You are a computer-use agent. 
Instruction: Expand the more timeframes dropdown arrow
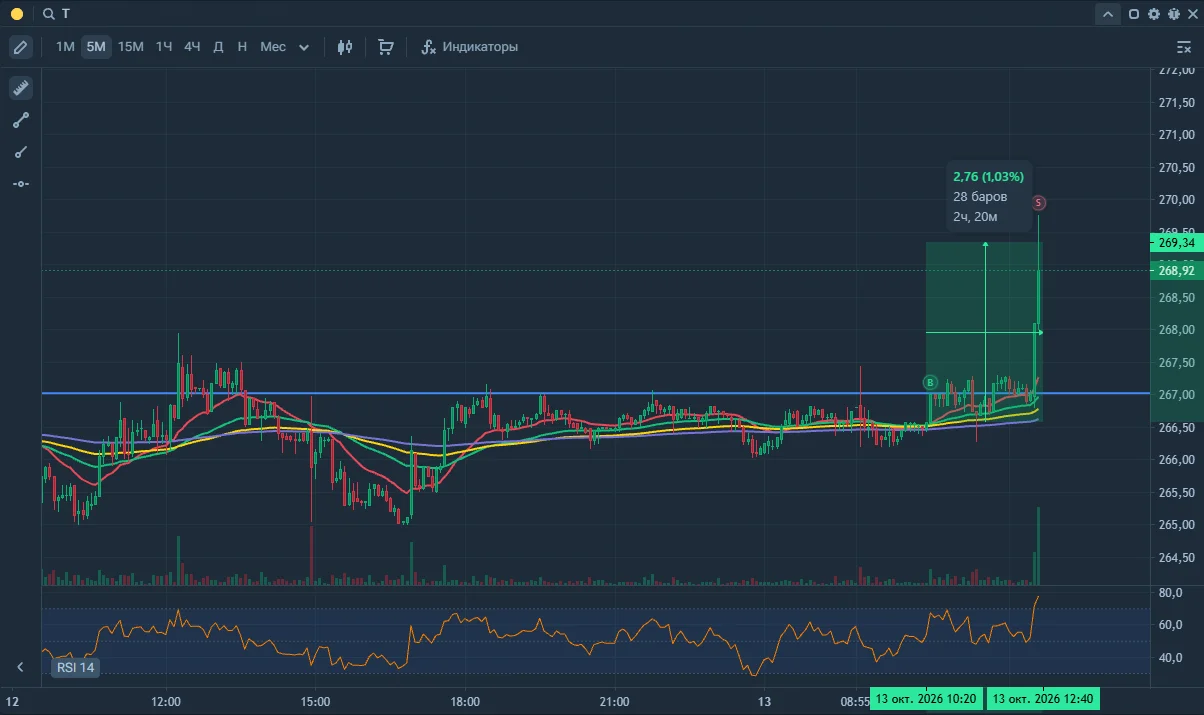(304, 47)
